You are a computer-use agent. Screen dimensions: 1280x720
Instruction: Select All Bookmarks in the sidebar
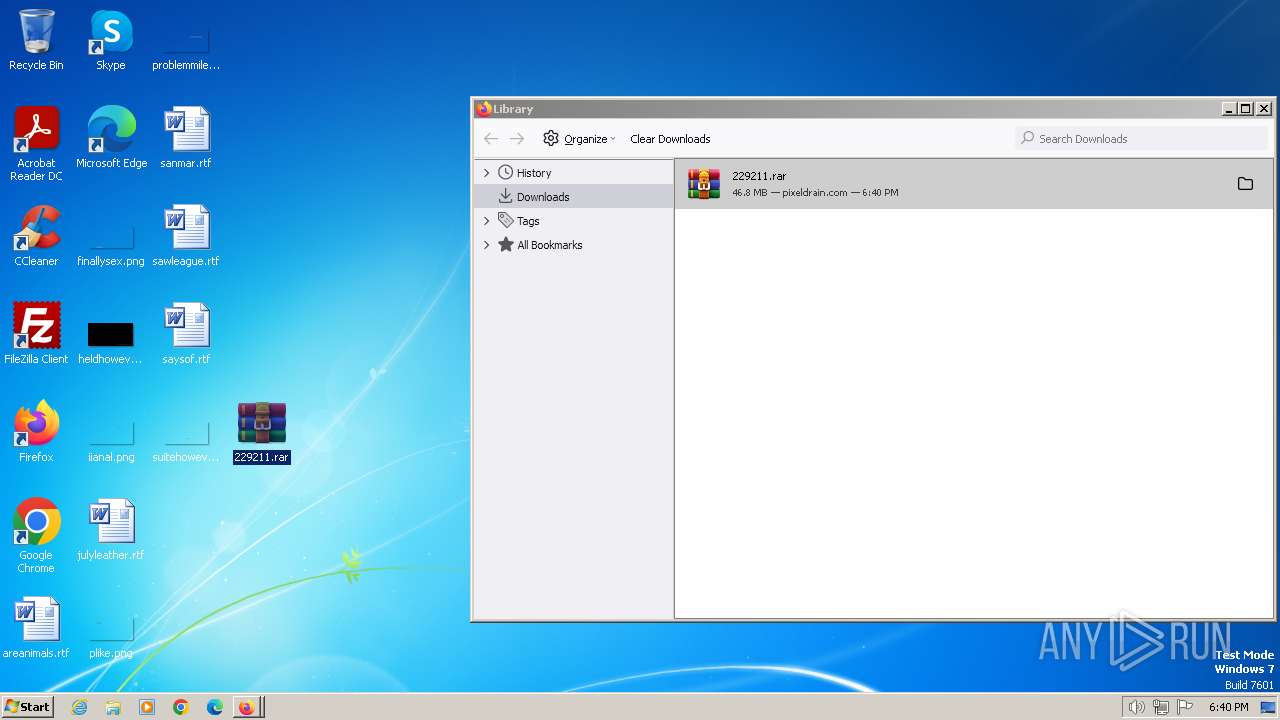click(x=574, y=245)
